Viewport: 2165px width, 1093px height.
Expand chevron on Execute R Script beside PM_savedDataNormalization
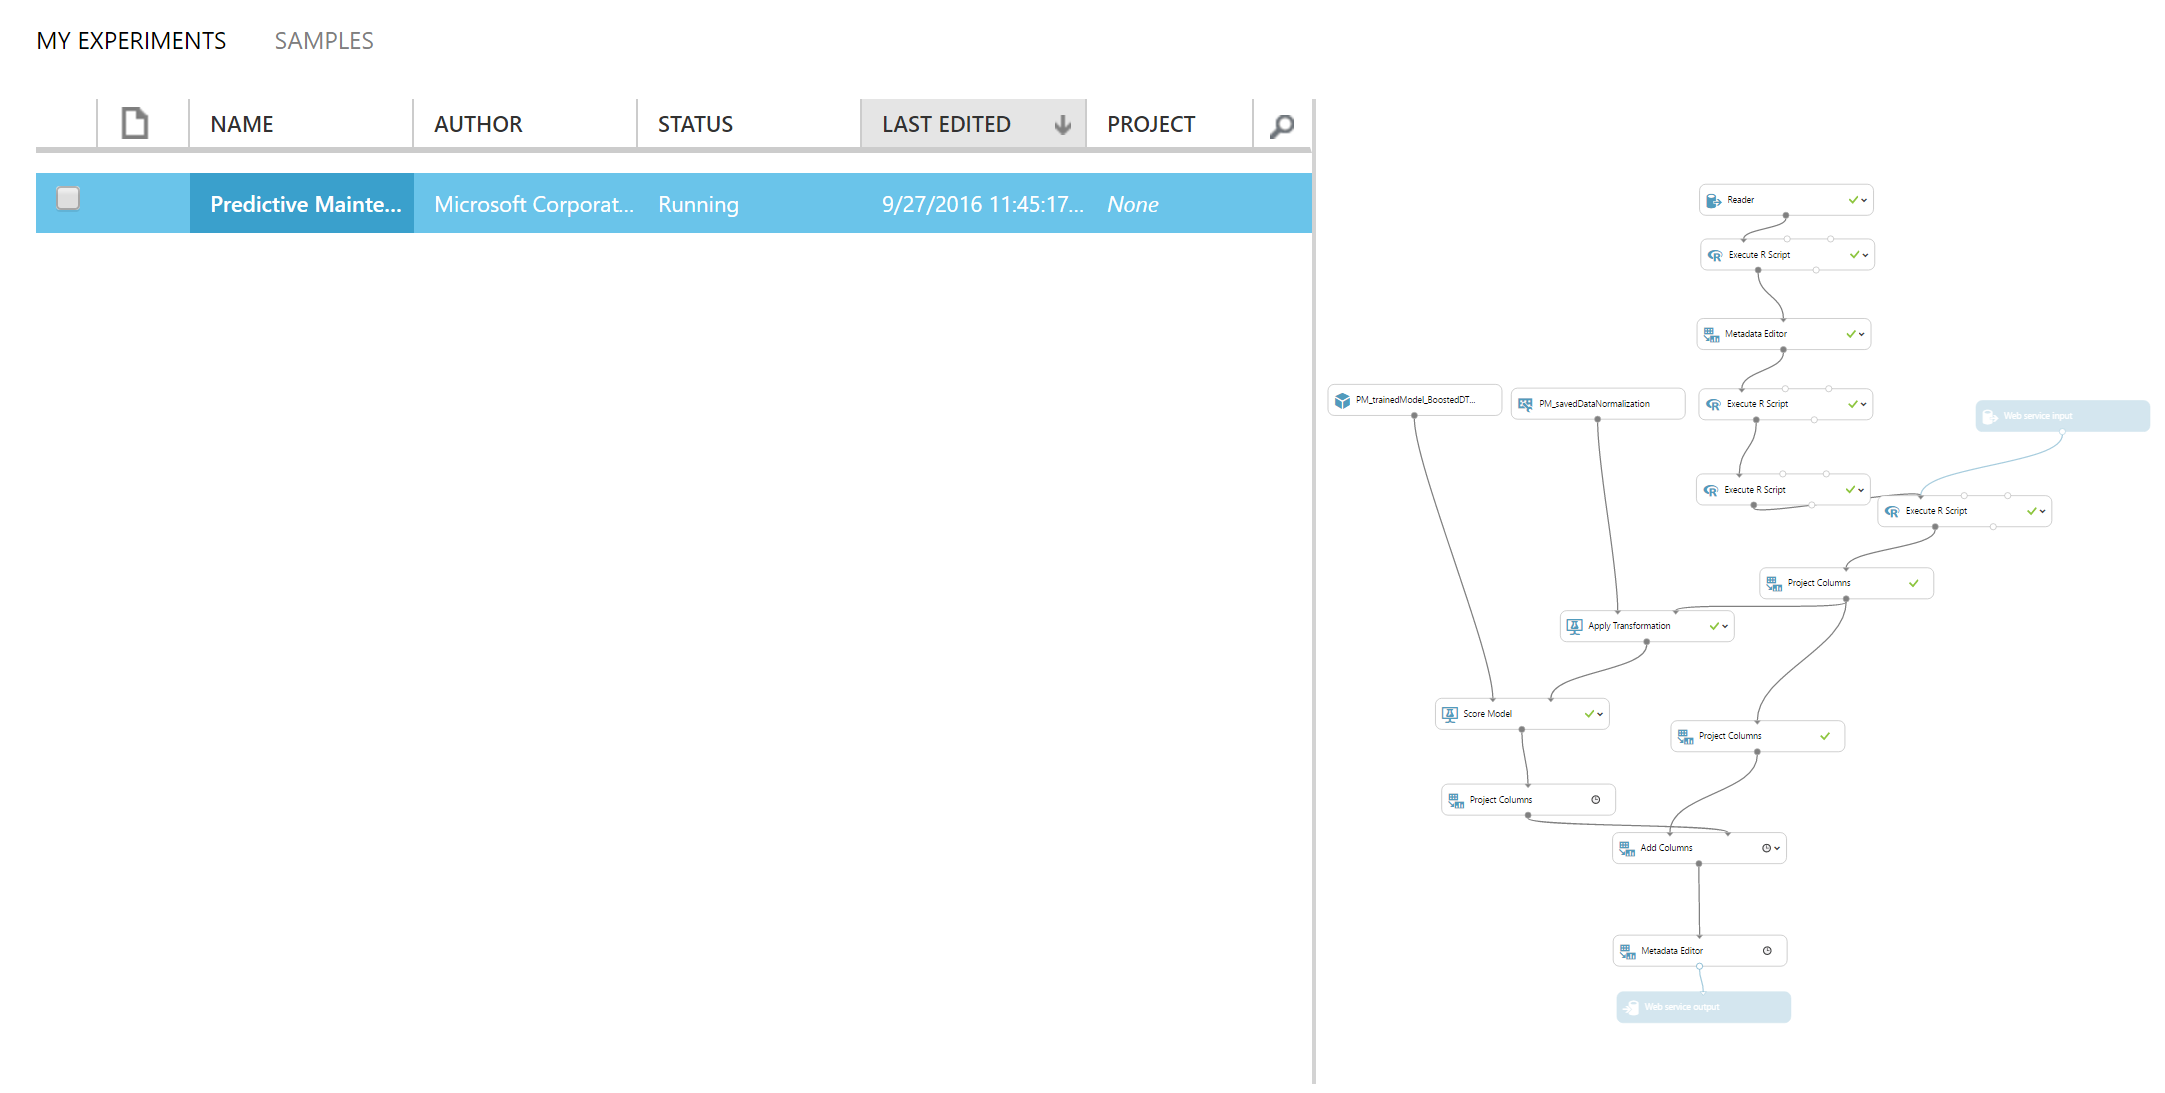[x=1864, y=404]
